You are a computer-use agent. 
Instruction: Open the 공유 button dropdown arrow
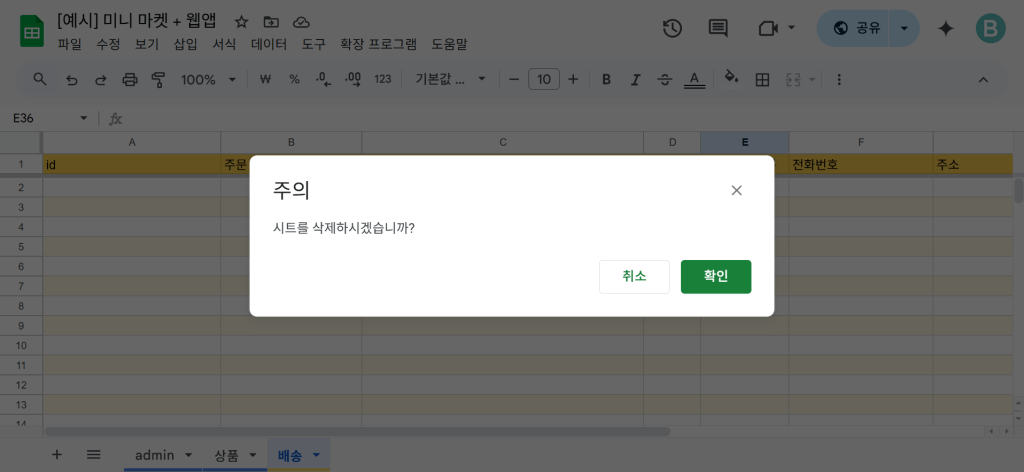(x=904, y=28)
